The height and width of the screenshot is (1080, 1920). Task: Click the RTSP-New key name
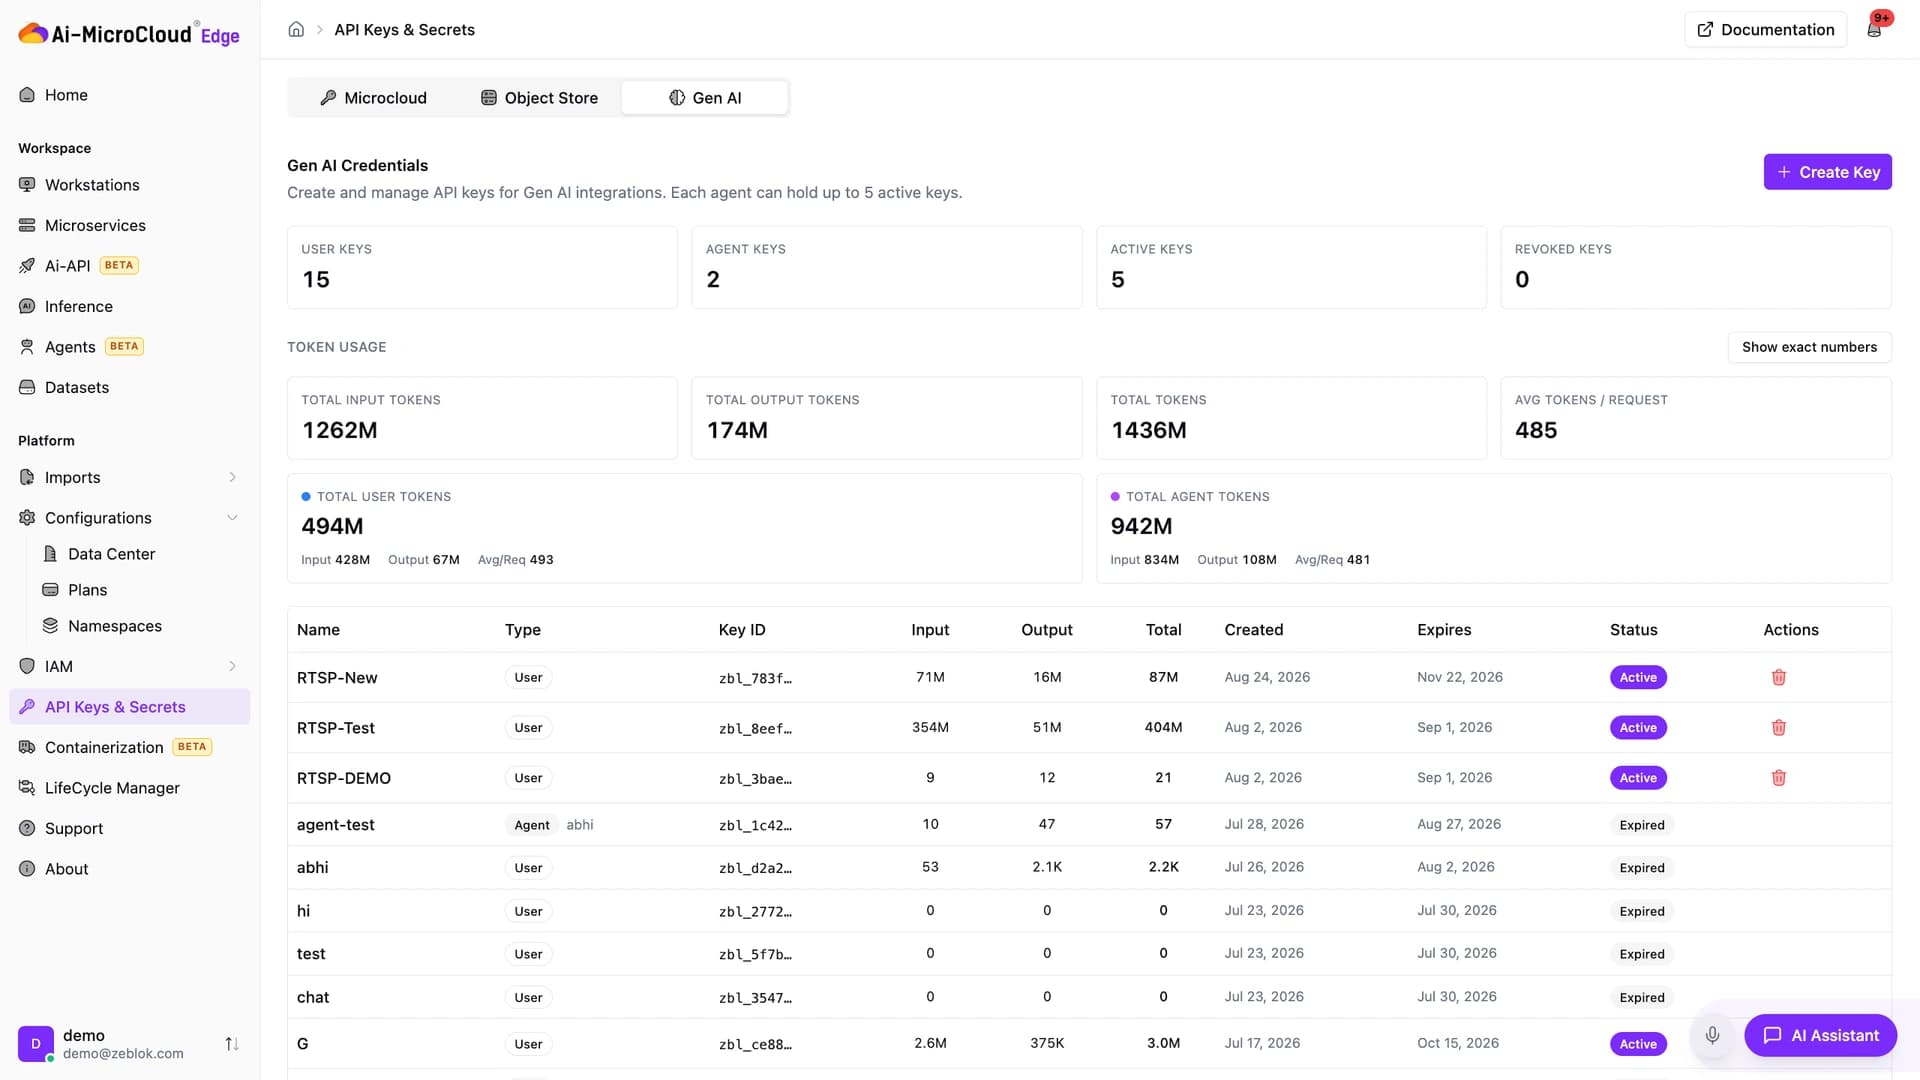[x=337, y=678]
